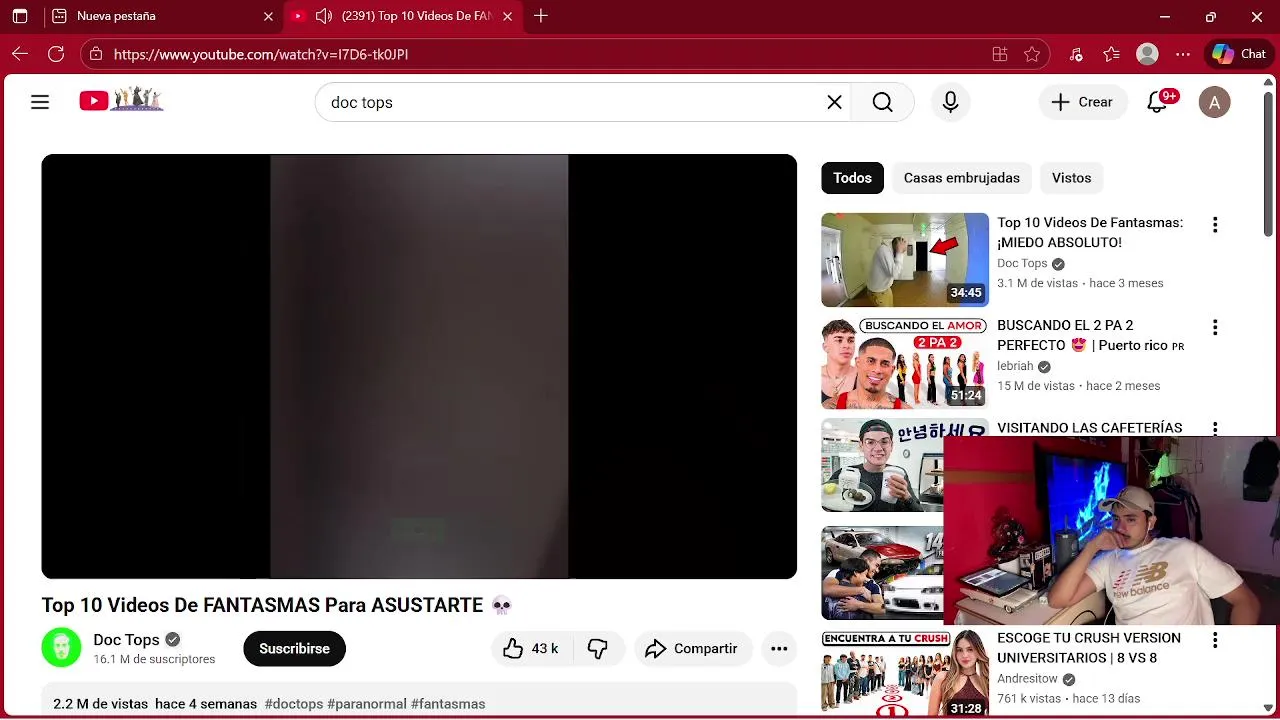Open notifications bell
The height and width of the screenshot is (720, 1280).
[1157, 102]
